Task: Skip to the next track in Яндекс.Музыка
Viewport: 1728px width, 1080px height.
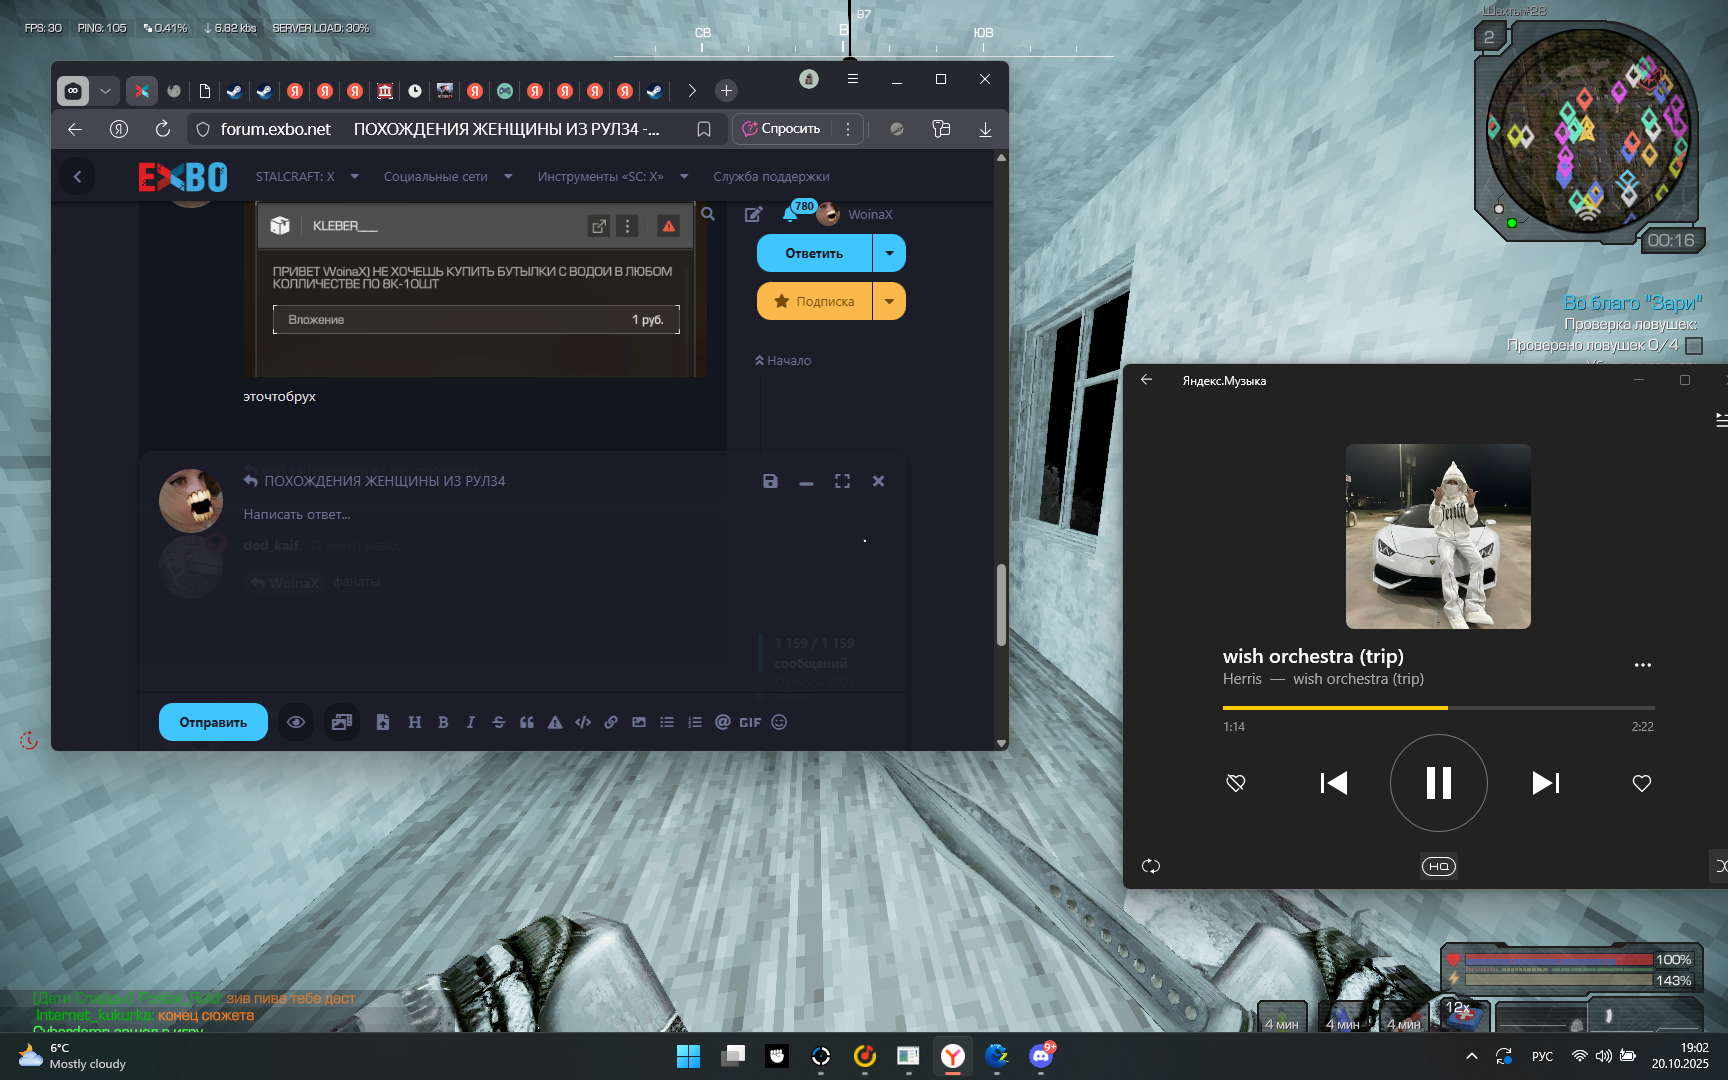Action: (x=1545, y=783)
